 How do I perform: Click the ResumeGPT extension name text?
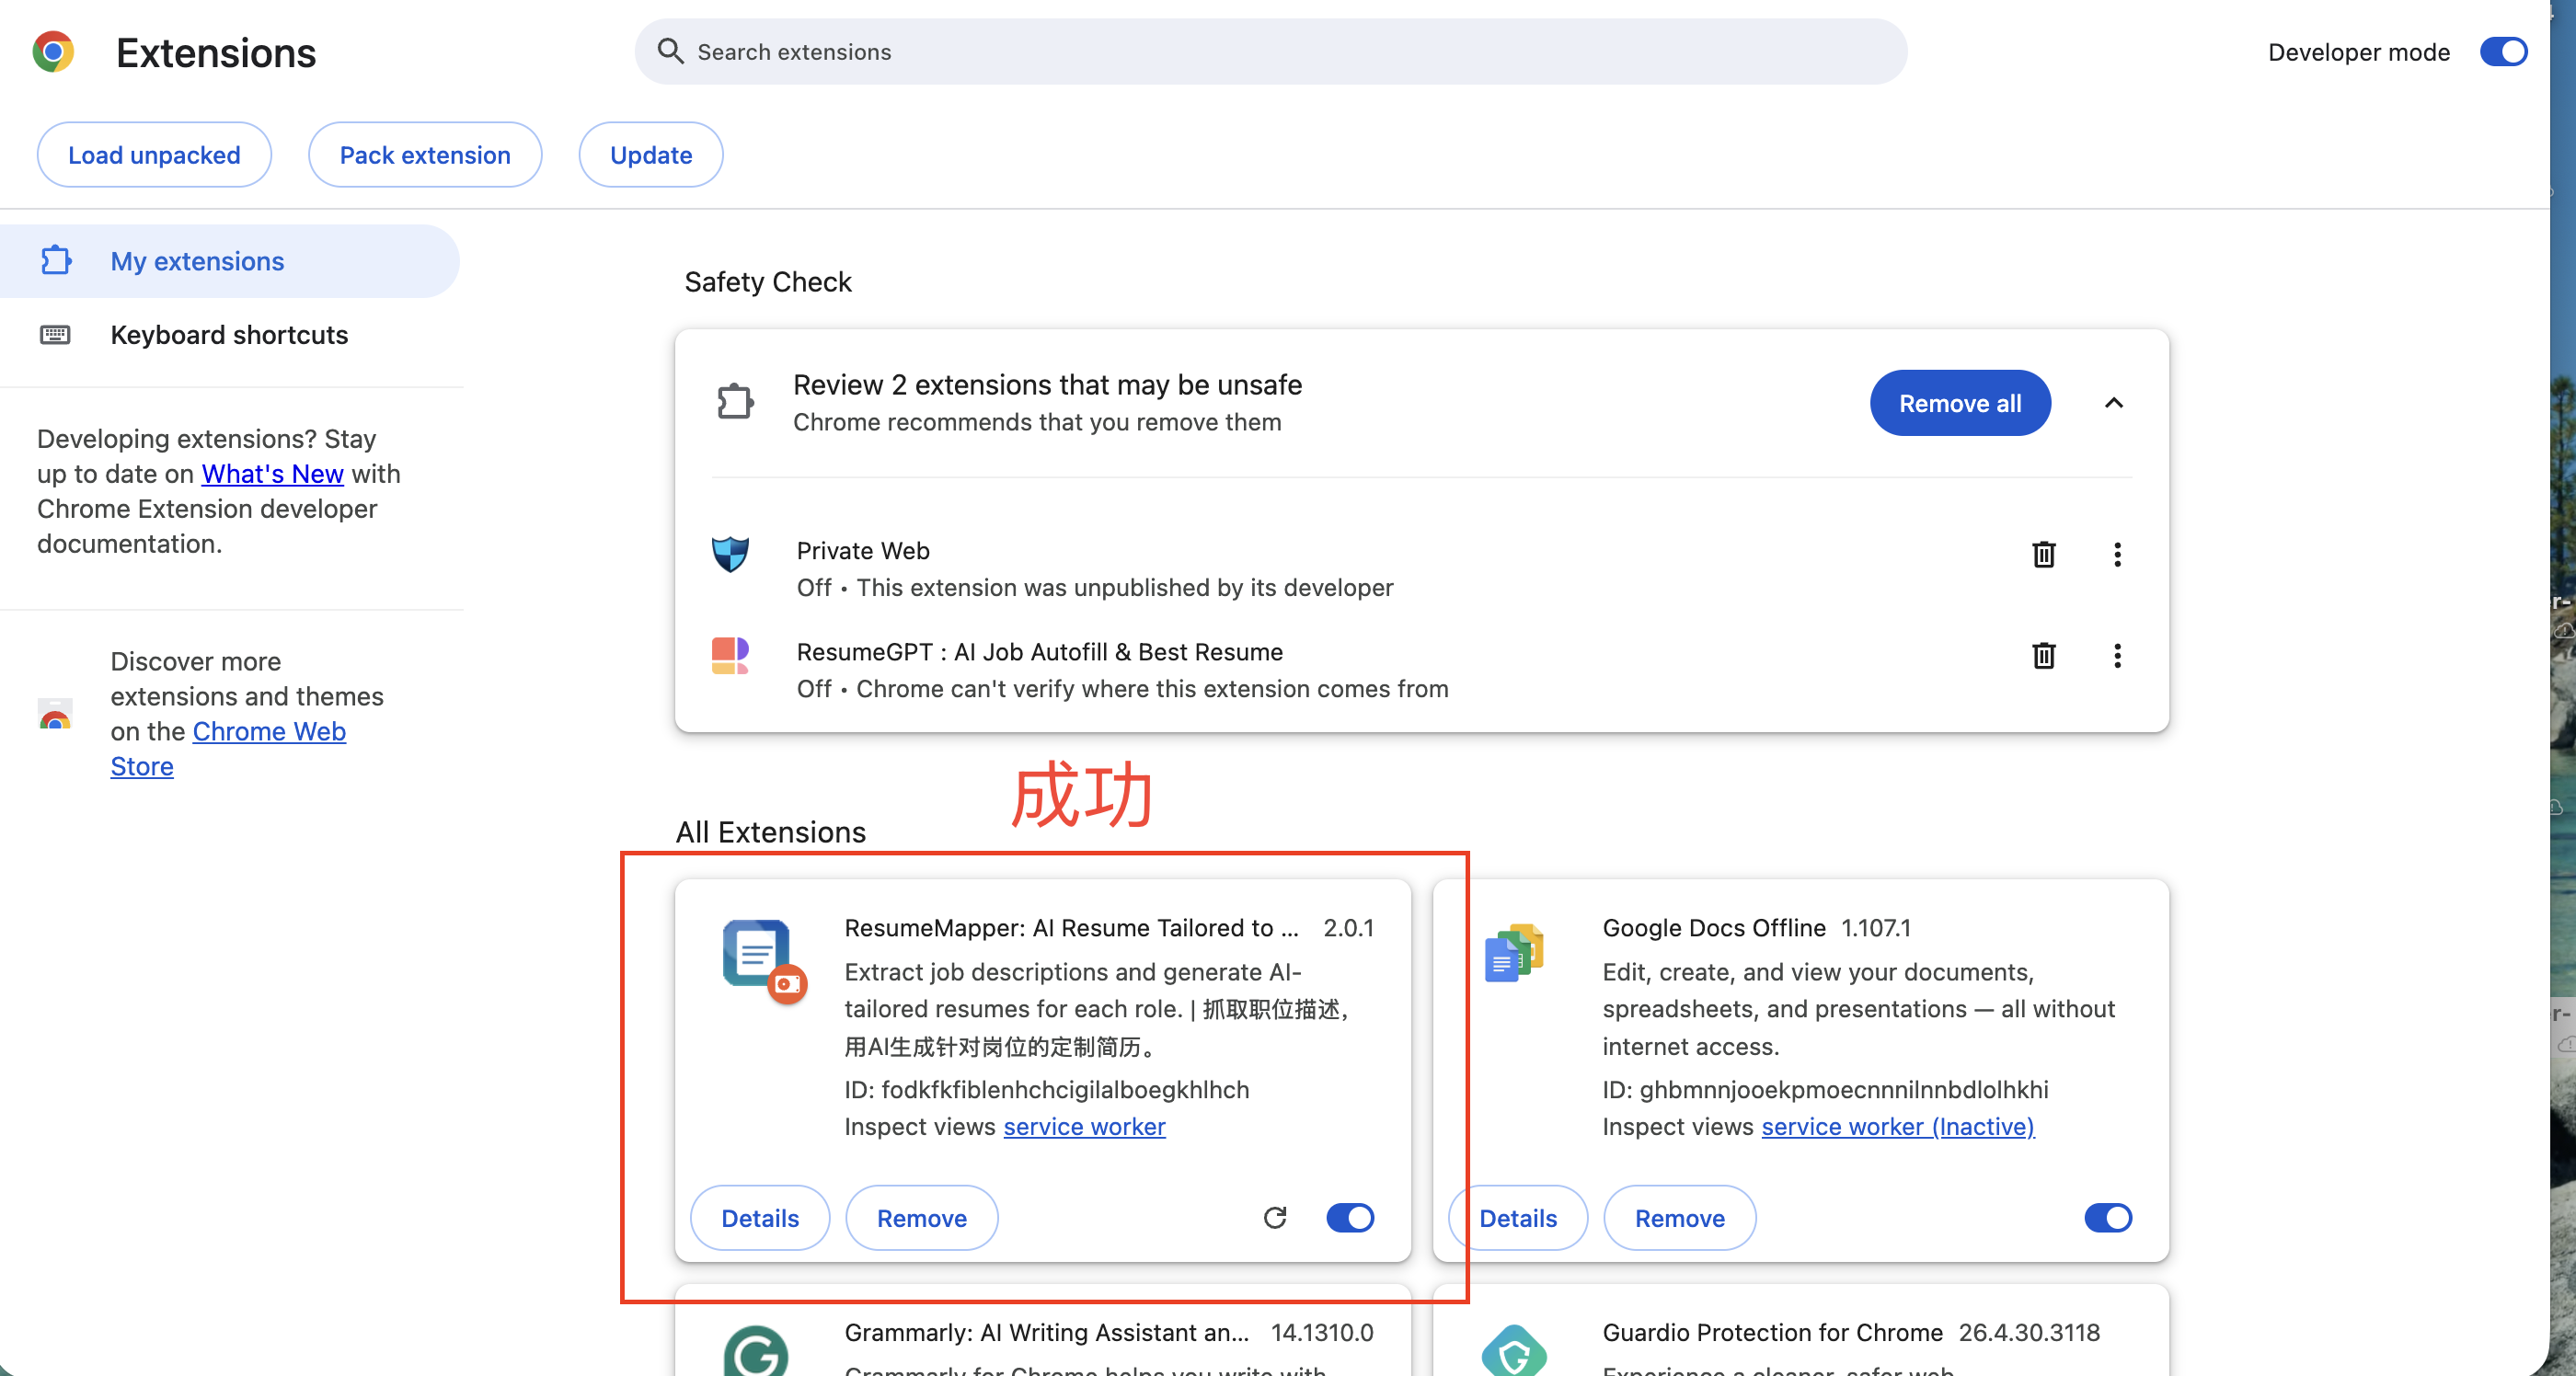(x=1039, y=651)
